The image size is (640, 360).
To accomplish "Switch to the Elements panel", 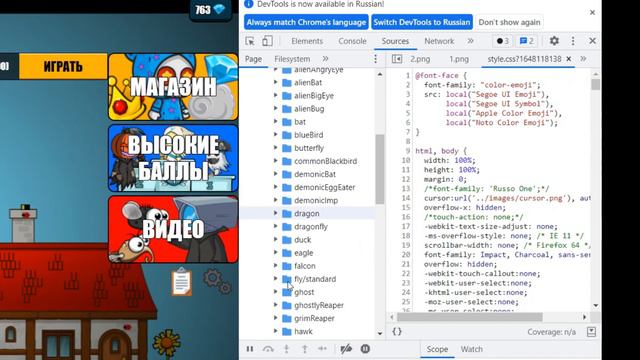I will [307, 41].
